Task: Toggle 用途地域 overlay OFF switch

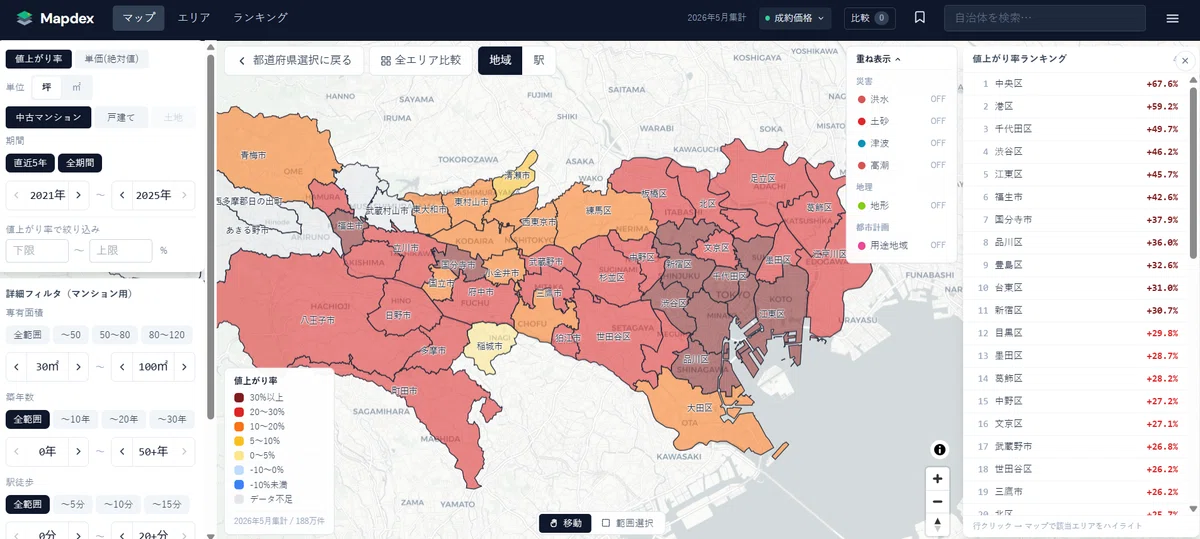Action: pyautogui.click(x=938, y=245)
